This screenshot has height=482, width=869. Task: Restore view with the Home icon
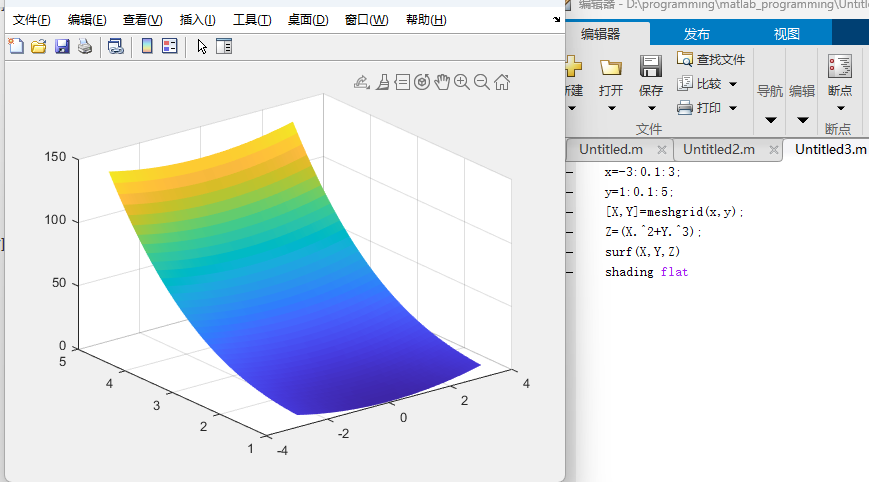coord(502,82)
